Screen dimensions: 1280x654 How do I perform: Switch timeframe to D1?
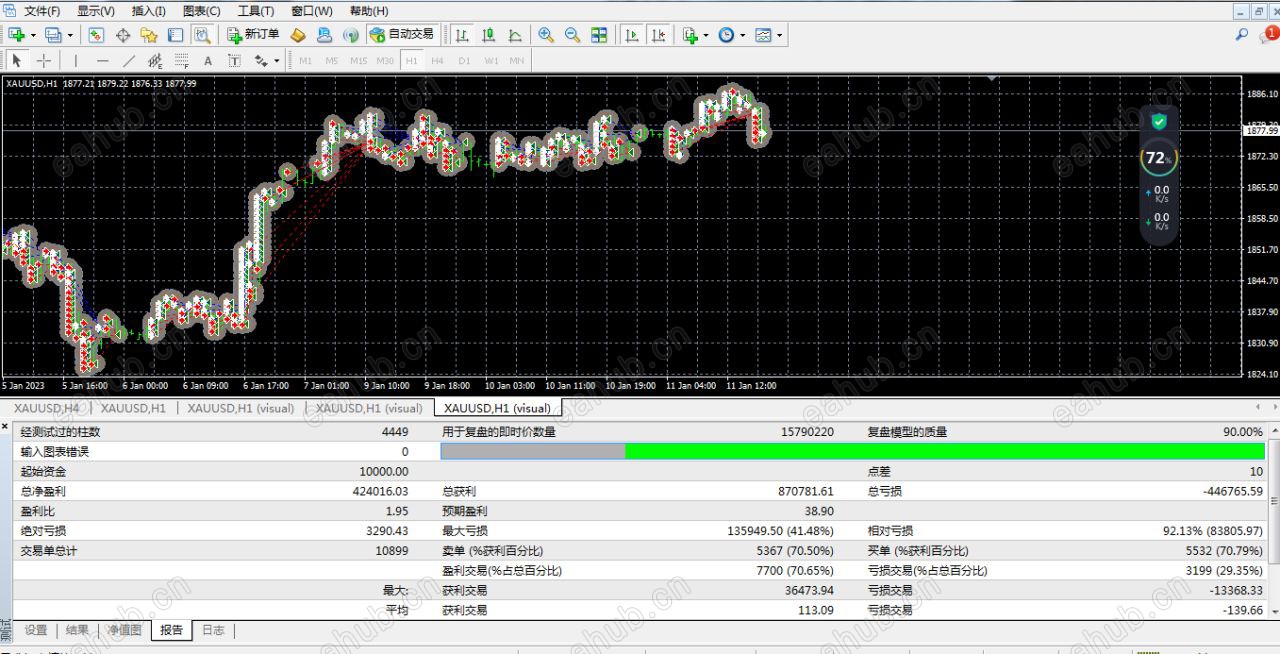click(x=464, y=60)
